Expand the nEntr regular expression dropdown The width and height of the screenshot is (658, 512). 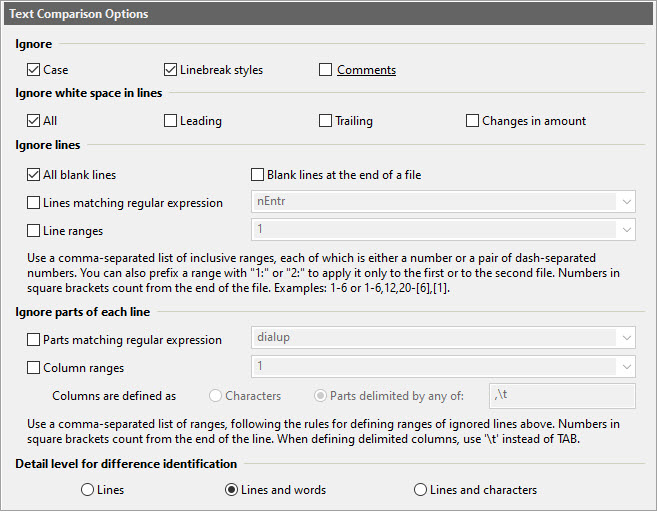(626, 203)
